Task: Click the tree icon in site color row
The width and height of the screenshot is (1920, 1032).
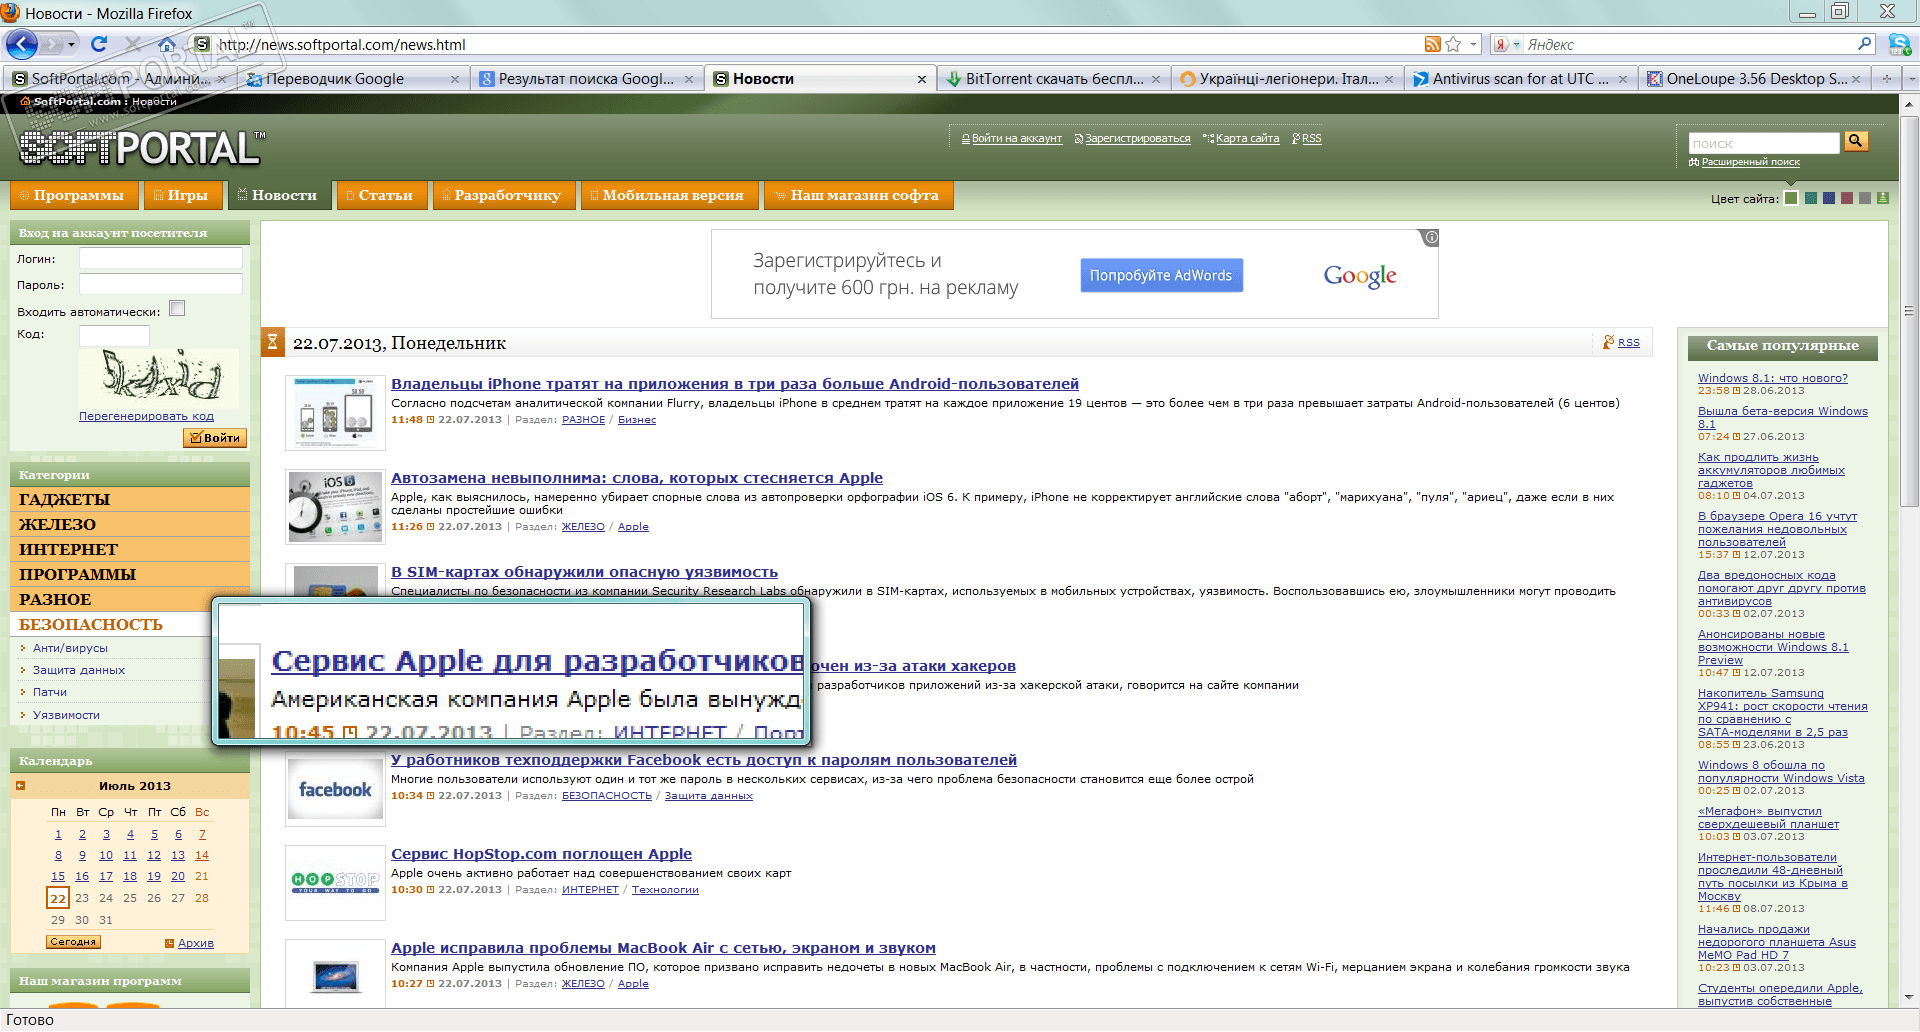Action: [1883, 198]
